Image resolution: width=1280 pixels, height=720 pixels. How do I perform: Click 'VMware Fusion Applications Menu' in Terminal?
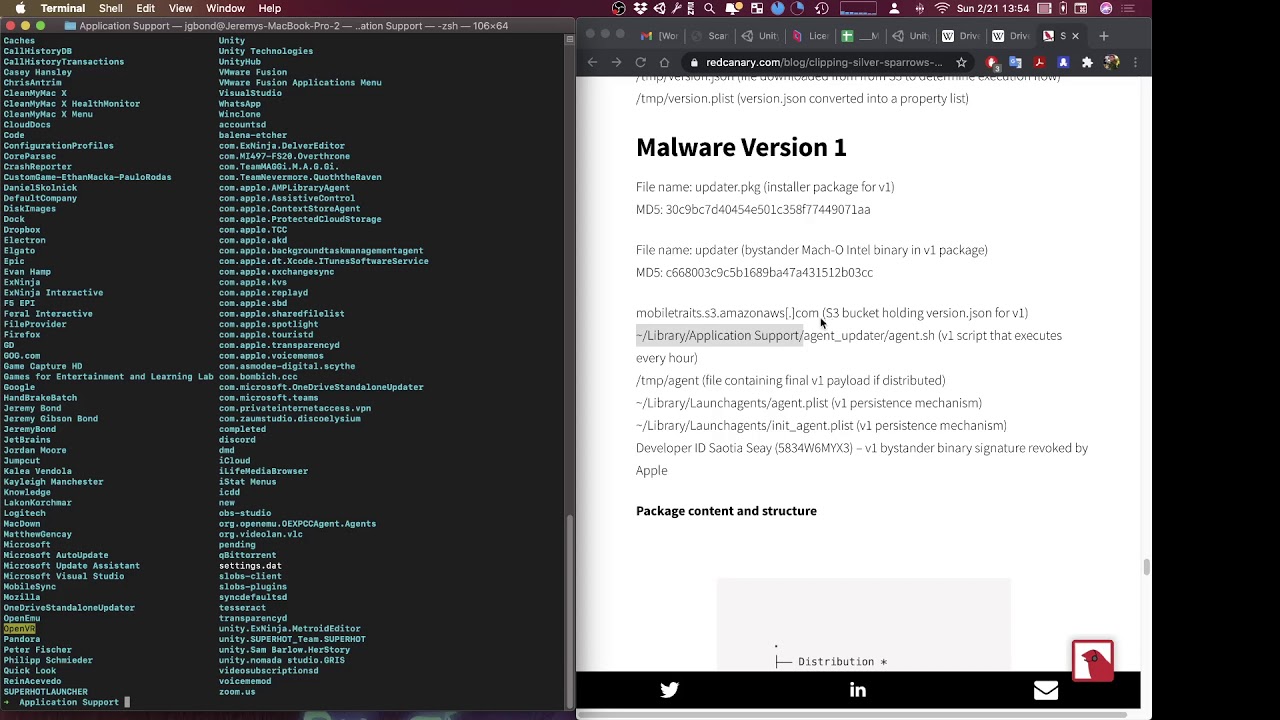pos(300,83)
